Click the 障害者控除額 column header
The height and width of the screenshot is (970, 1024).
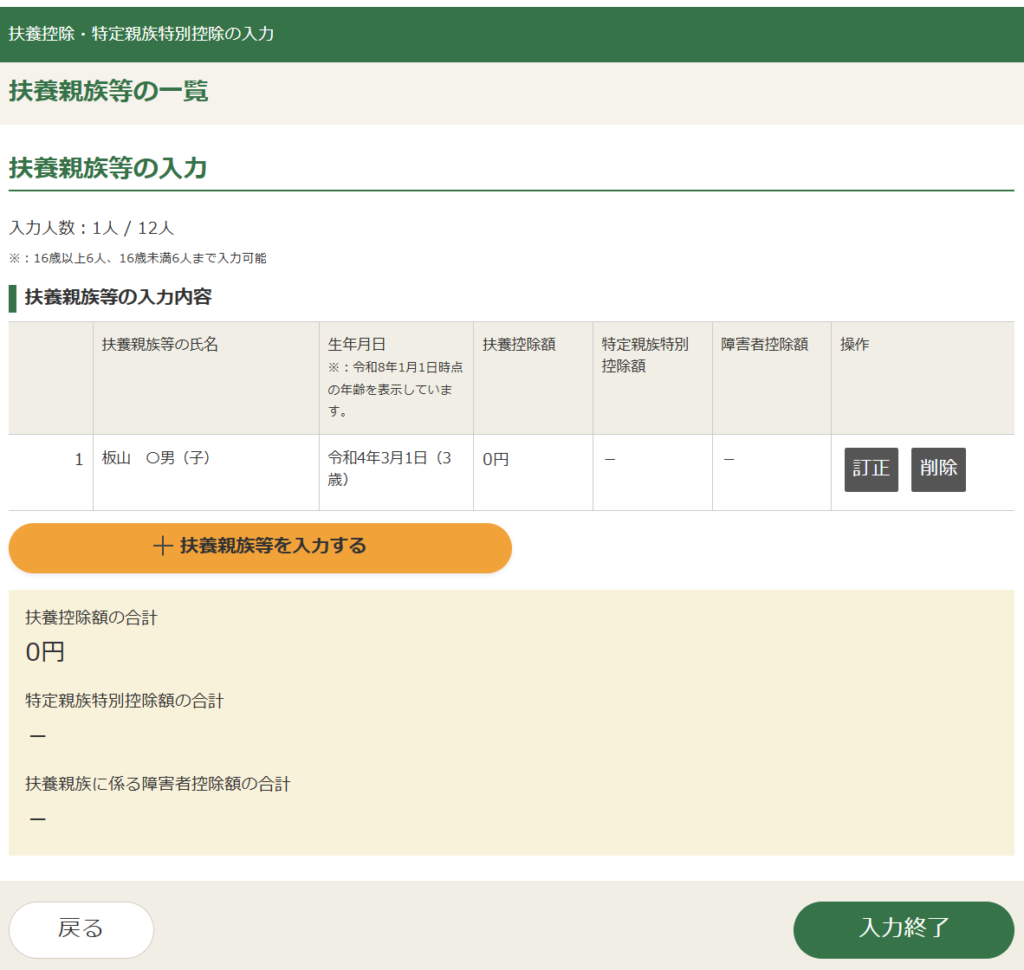(764, 345)
